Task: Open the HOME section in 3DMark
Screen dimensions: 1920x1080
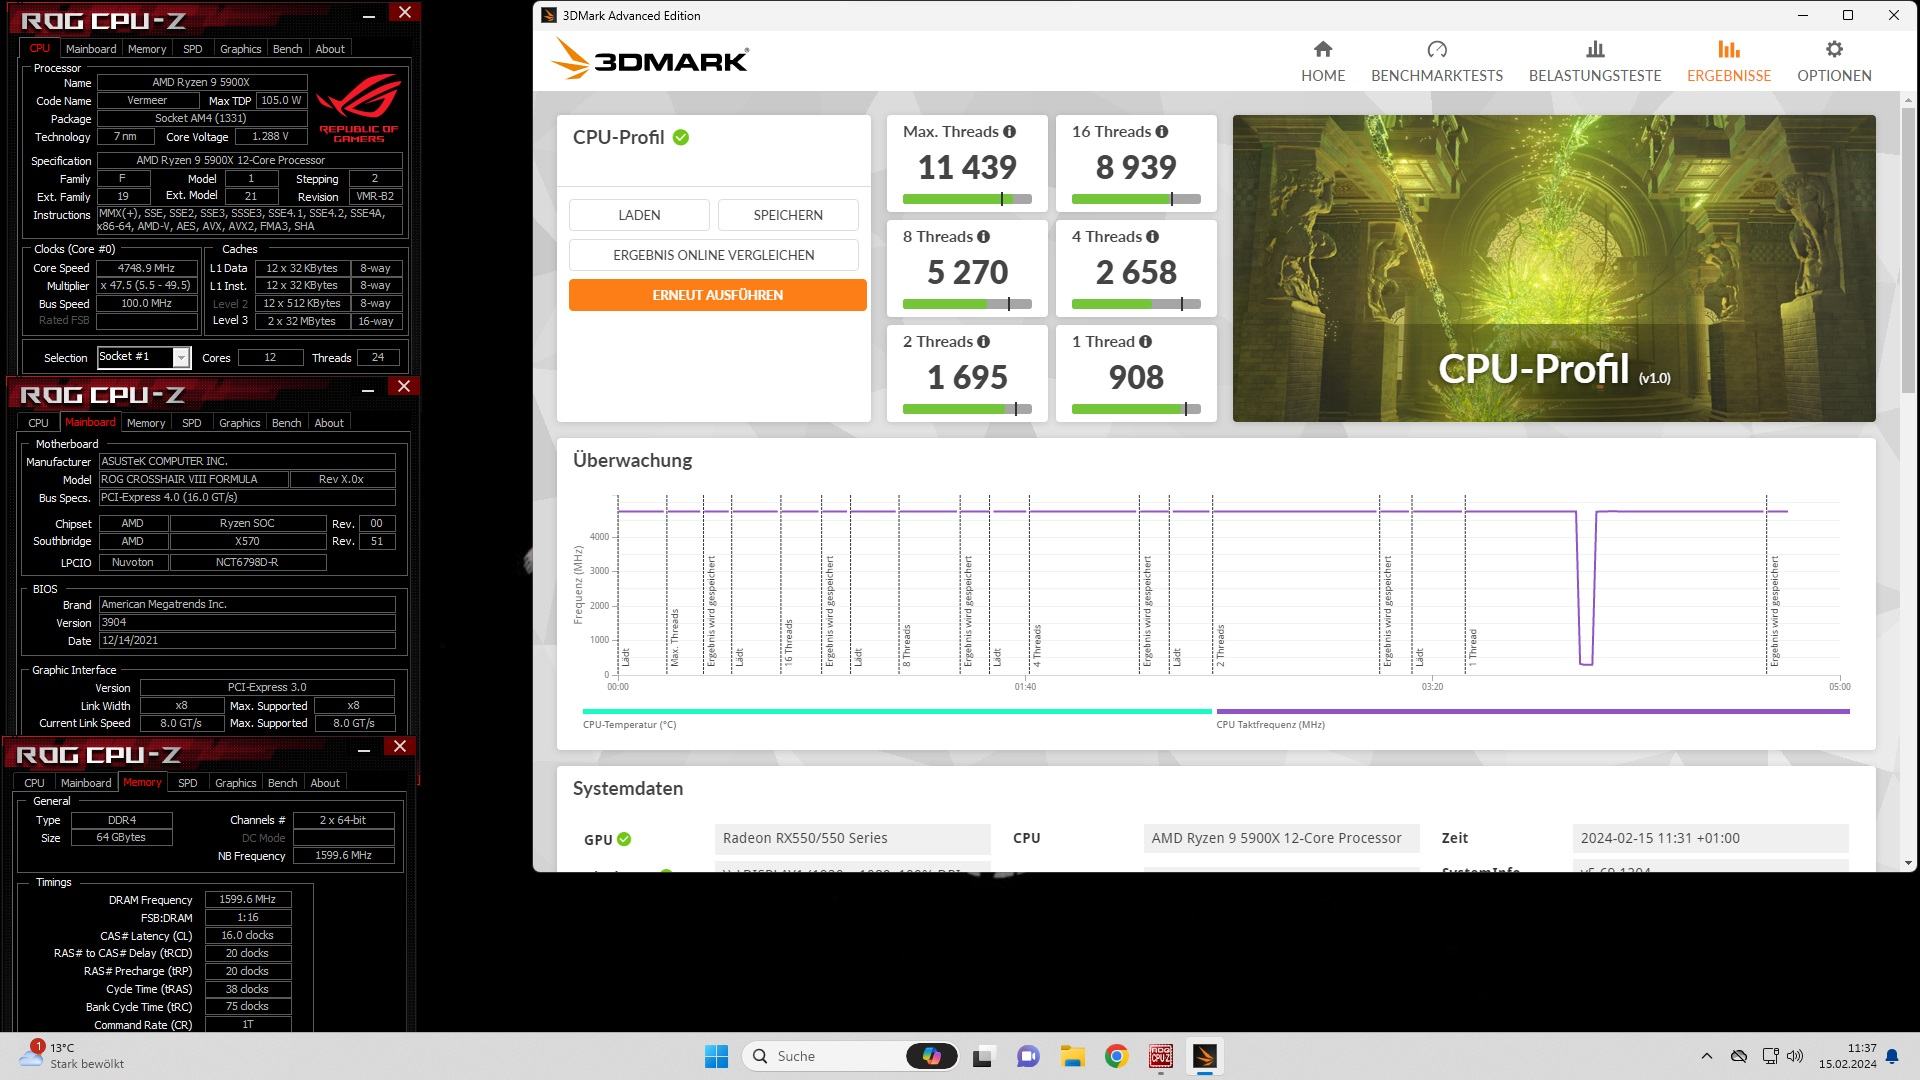Action: [x=1322, y=61]
